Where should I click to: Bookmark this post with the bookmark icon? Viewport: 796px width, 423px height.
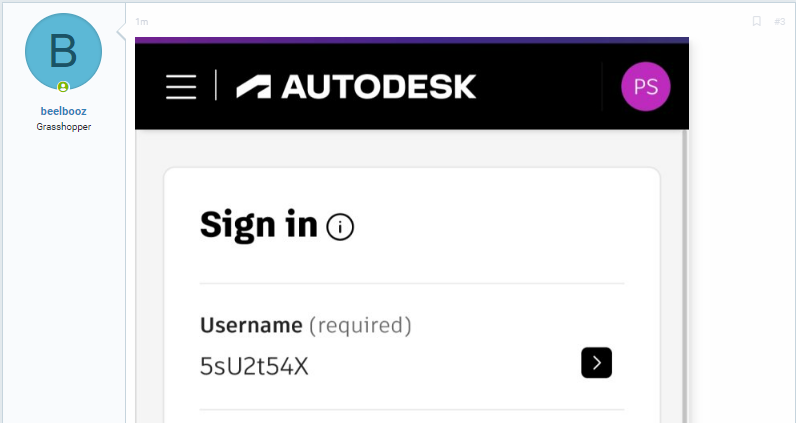pyautogui.click(x=756, y=21)
